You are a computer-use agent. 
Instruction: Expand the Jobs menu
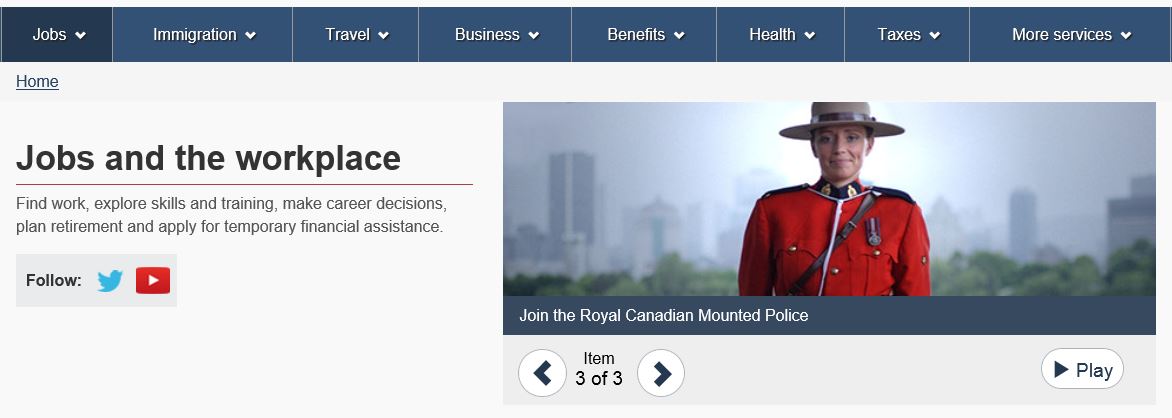point(58,35)
